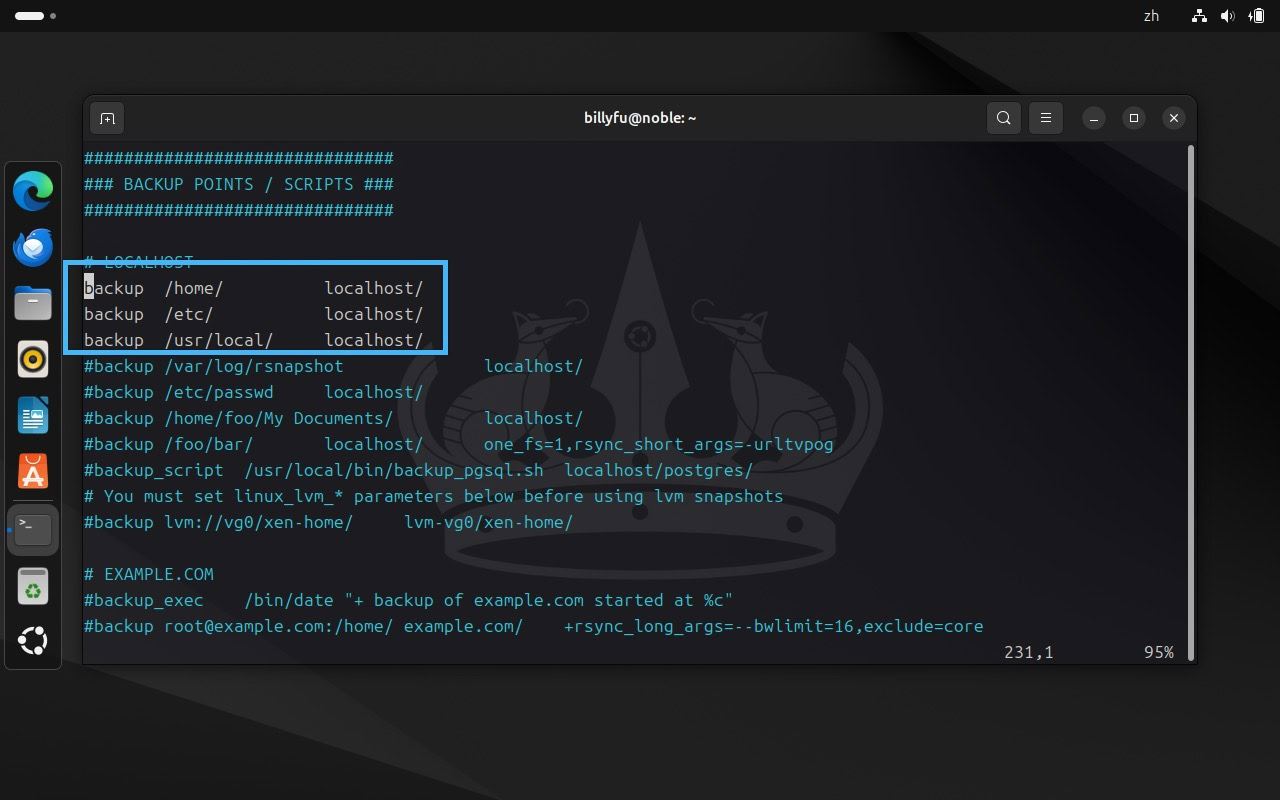Screen dimensions: 1280x800
Task: Click the battery status icon
Action: pyautogui.click(x=1256, y=16)
